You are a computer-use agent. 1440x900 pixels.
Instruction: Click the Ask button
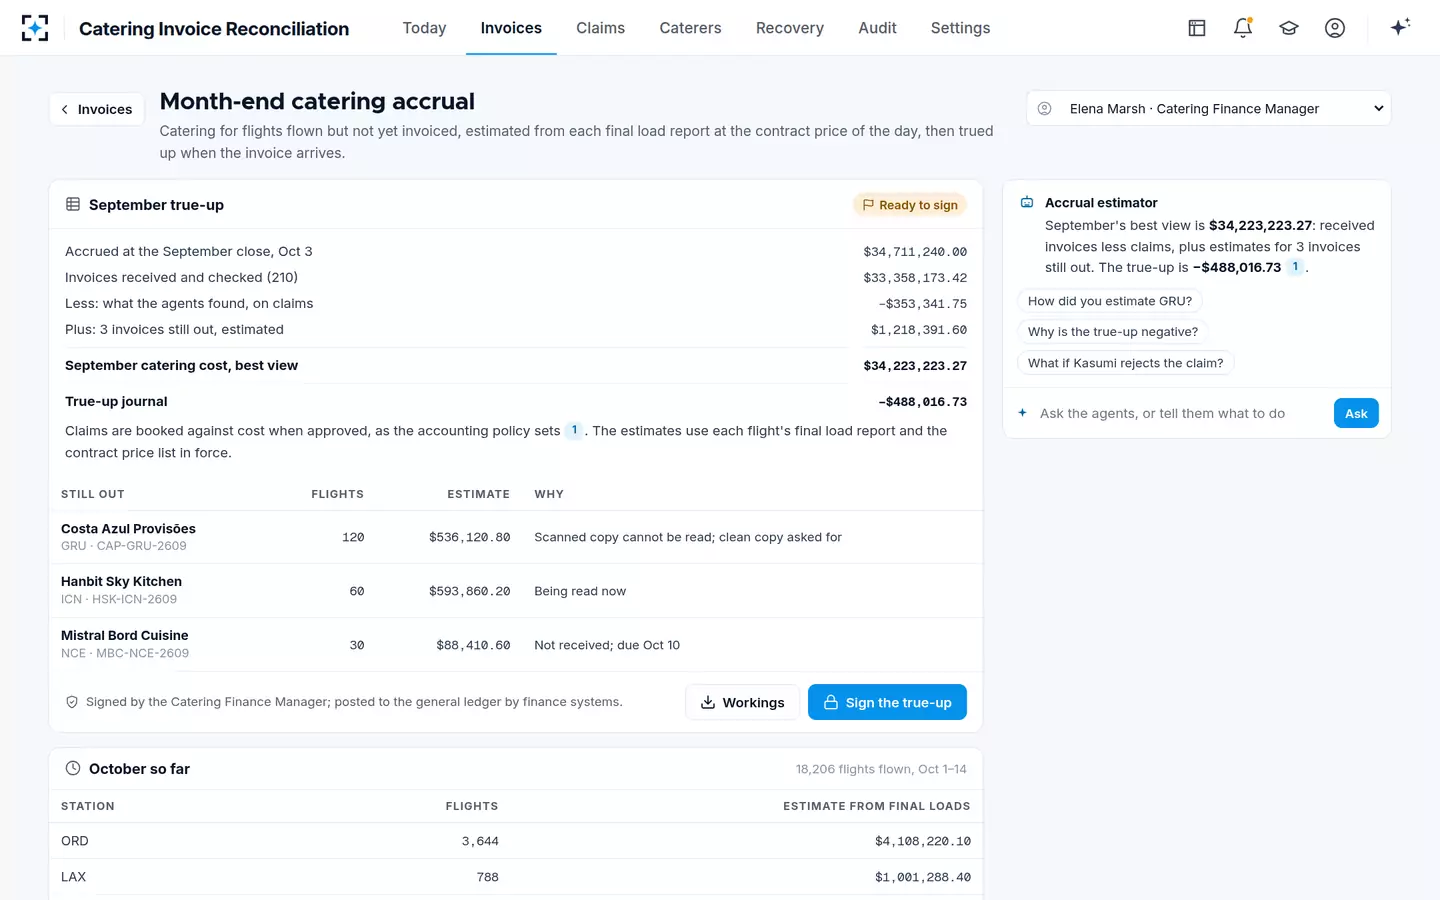[x=1356, y=413]
